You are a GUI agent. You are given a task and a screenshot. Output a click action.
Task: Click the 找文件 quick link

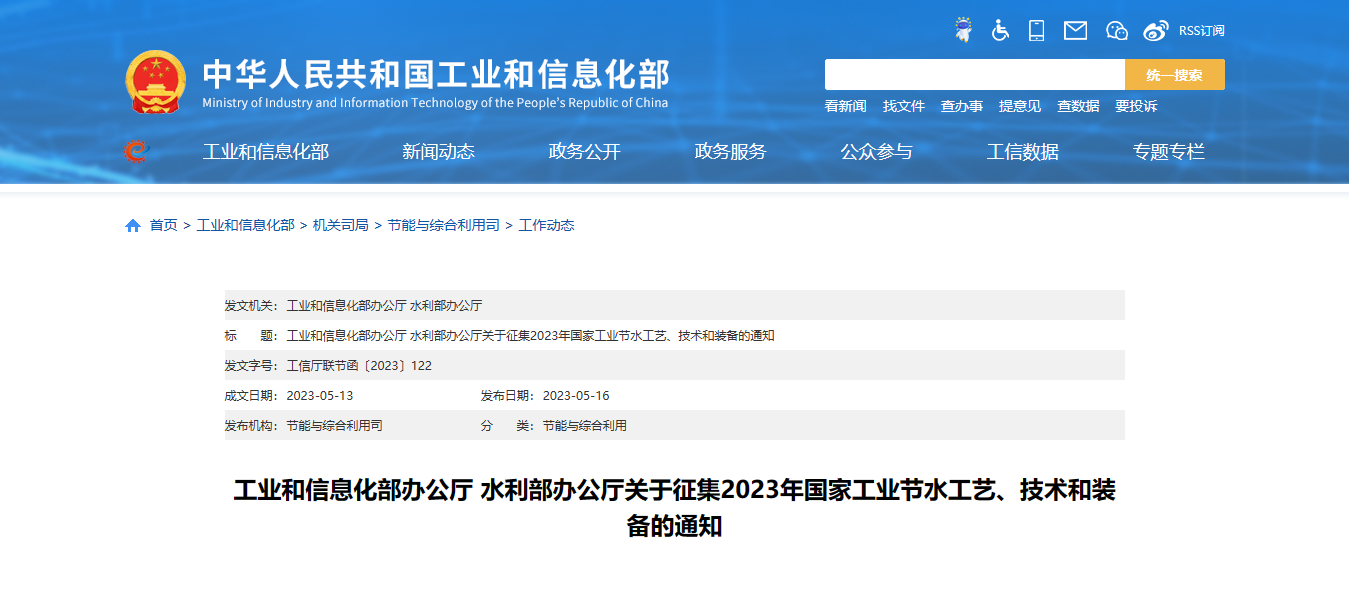tap(903, 106)
